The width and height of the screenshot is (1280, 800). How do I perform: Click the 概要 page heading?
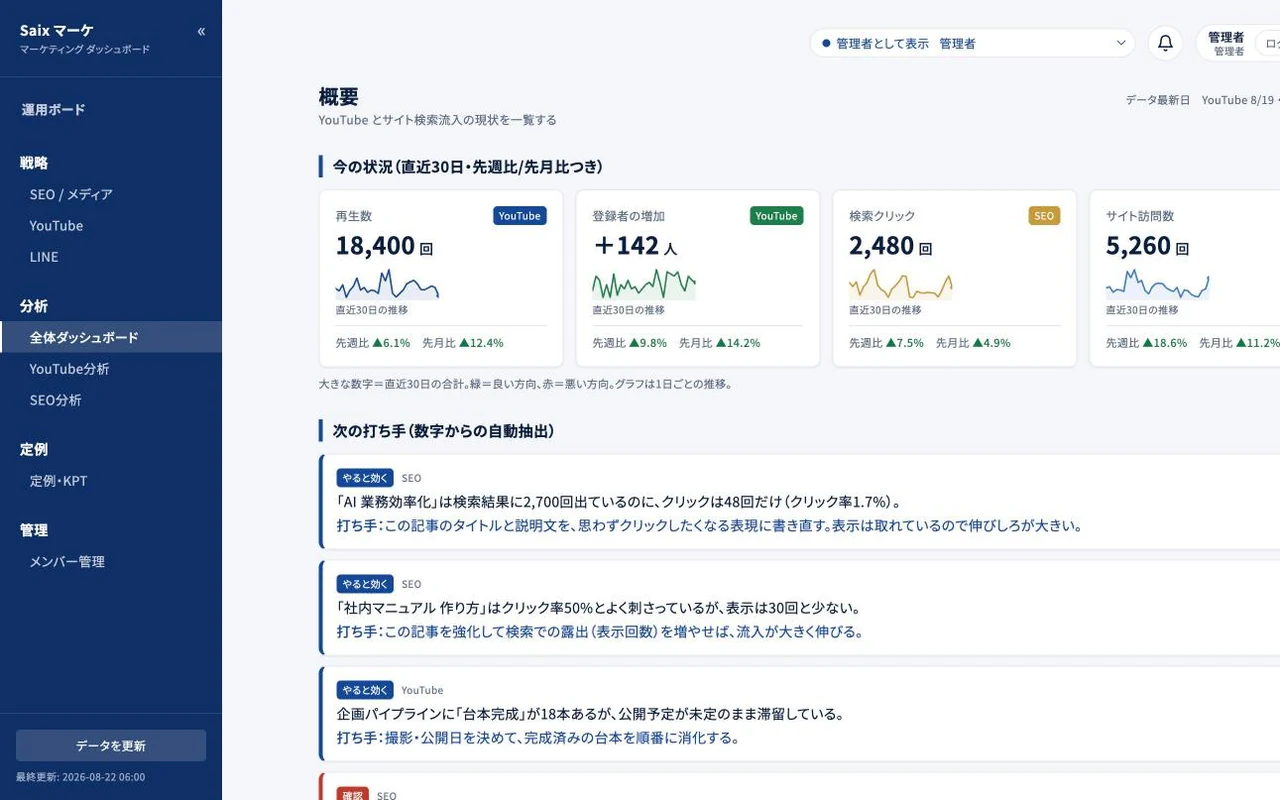(339, 97)
